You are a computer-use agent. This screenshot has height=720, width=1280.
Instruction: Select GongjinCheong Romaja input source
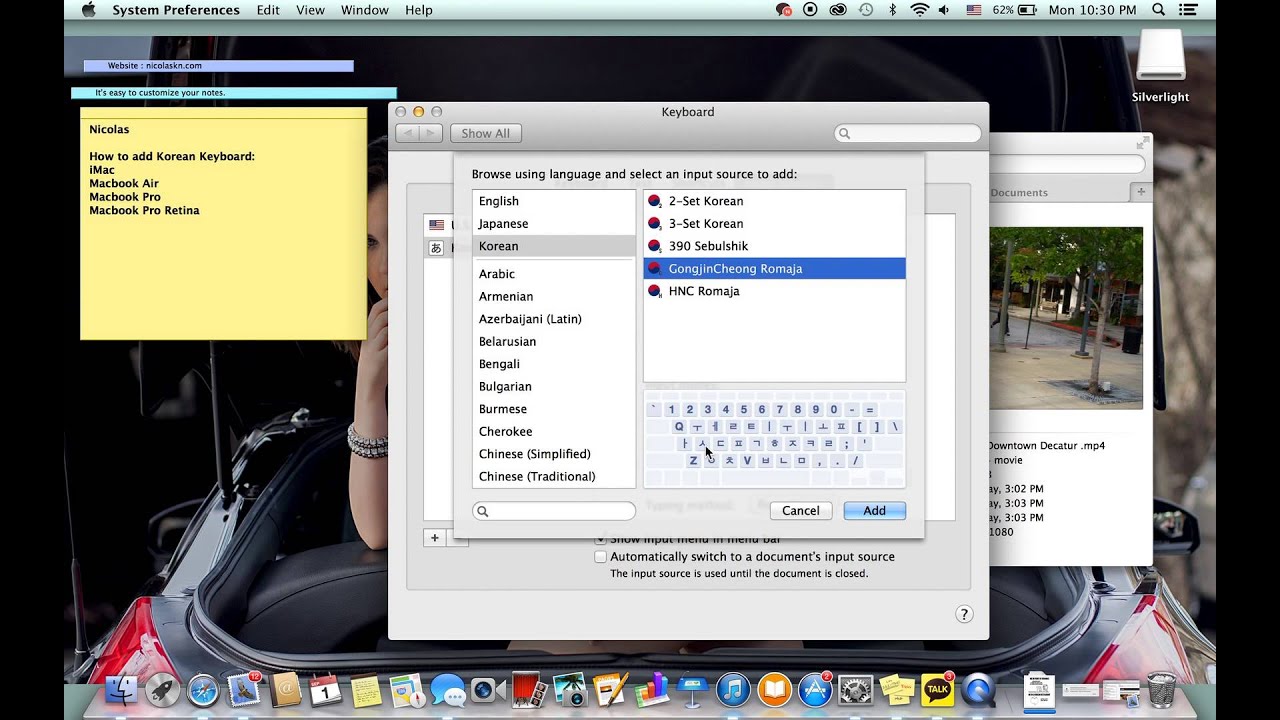click(x=774, y=268)
